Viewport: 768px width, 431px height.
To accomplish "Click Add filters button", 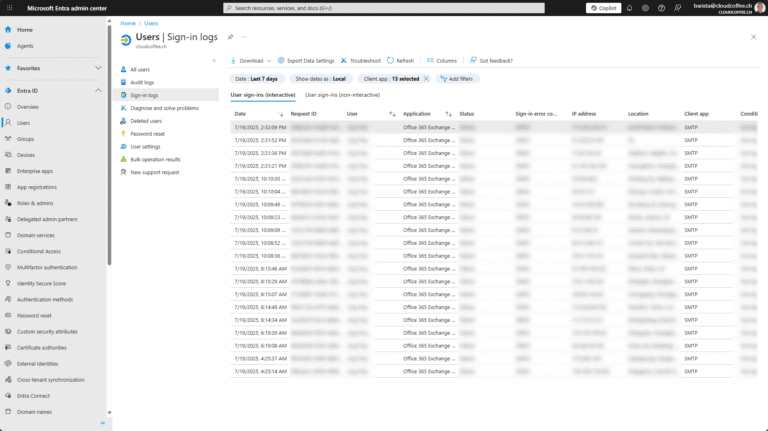I will tap(457, 79).
